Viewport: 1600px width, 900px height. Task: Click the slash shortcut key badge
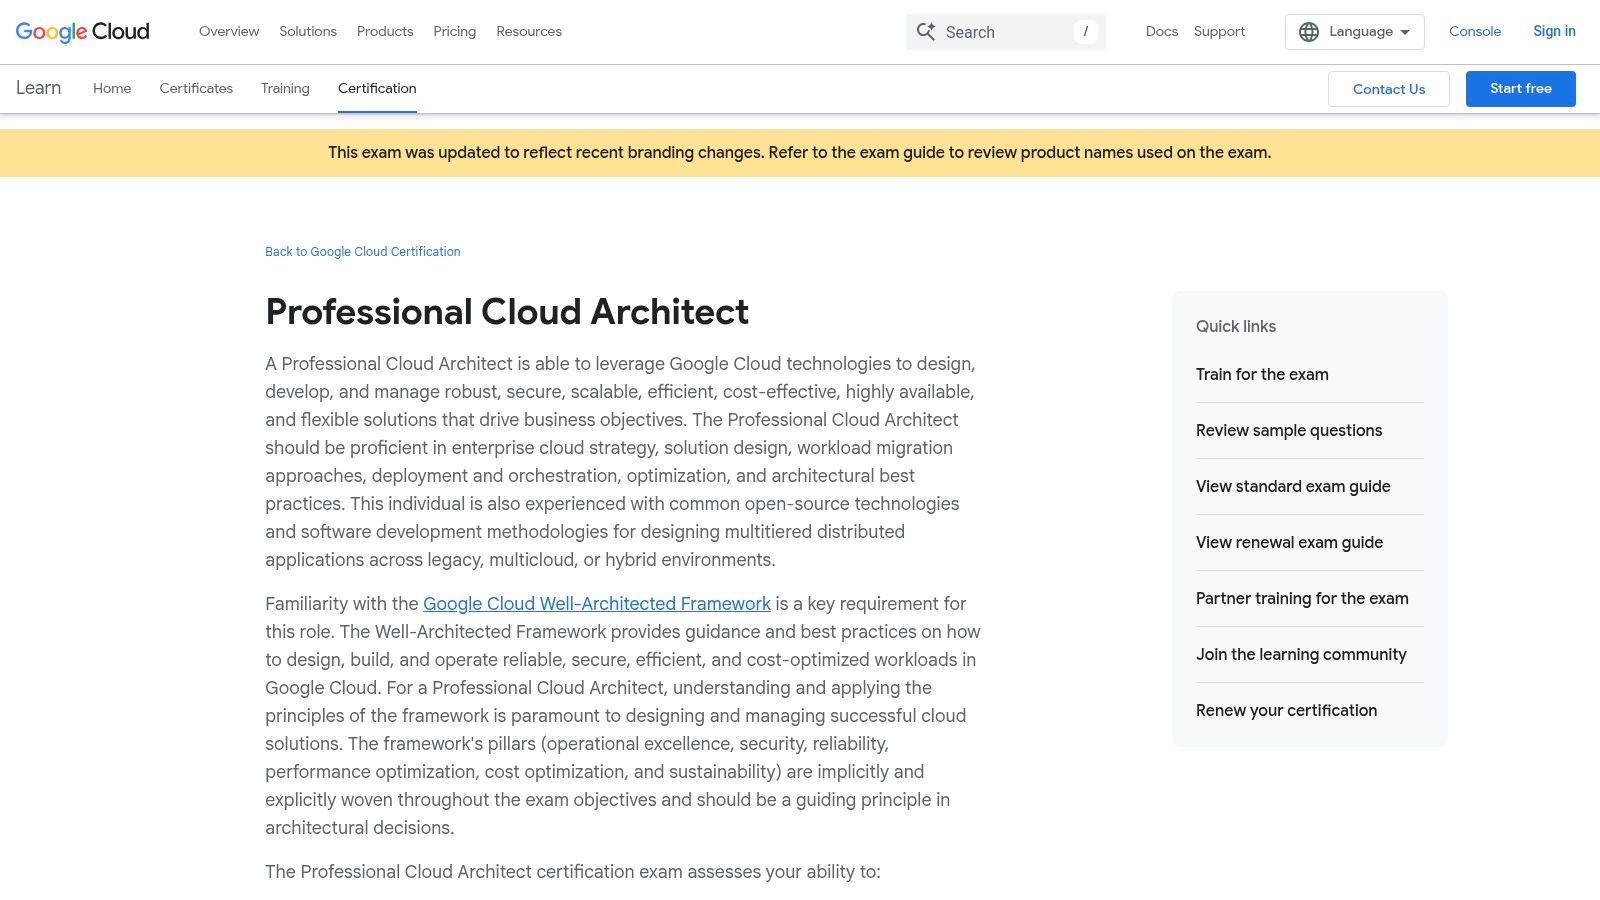(1085, 32)
